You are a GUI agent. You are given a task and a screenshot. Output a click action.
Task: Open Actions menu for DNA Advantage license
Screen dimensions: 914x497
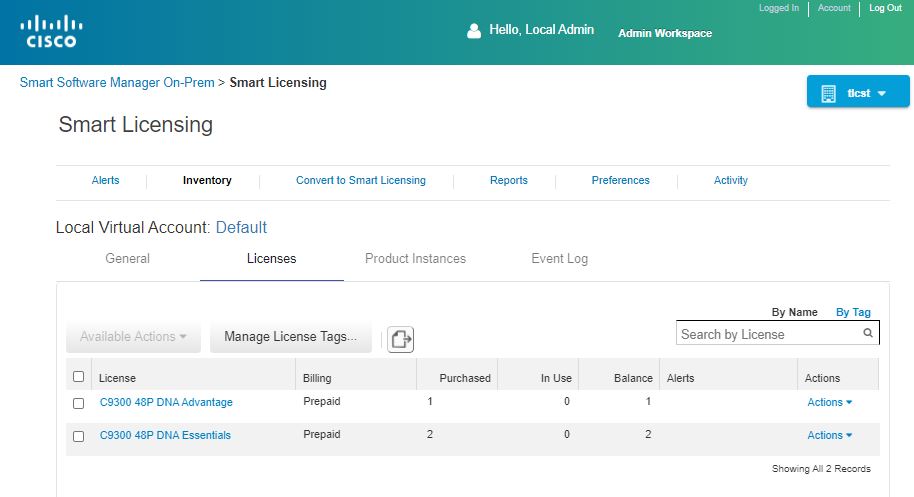click(x=829, y=402)
